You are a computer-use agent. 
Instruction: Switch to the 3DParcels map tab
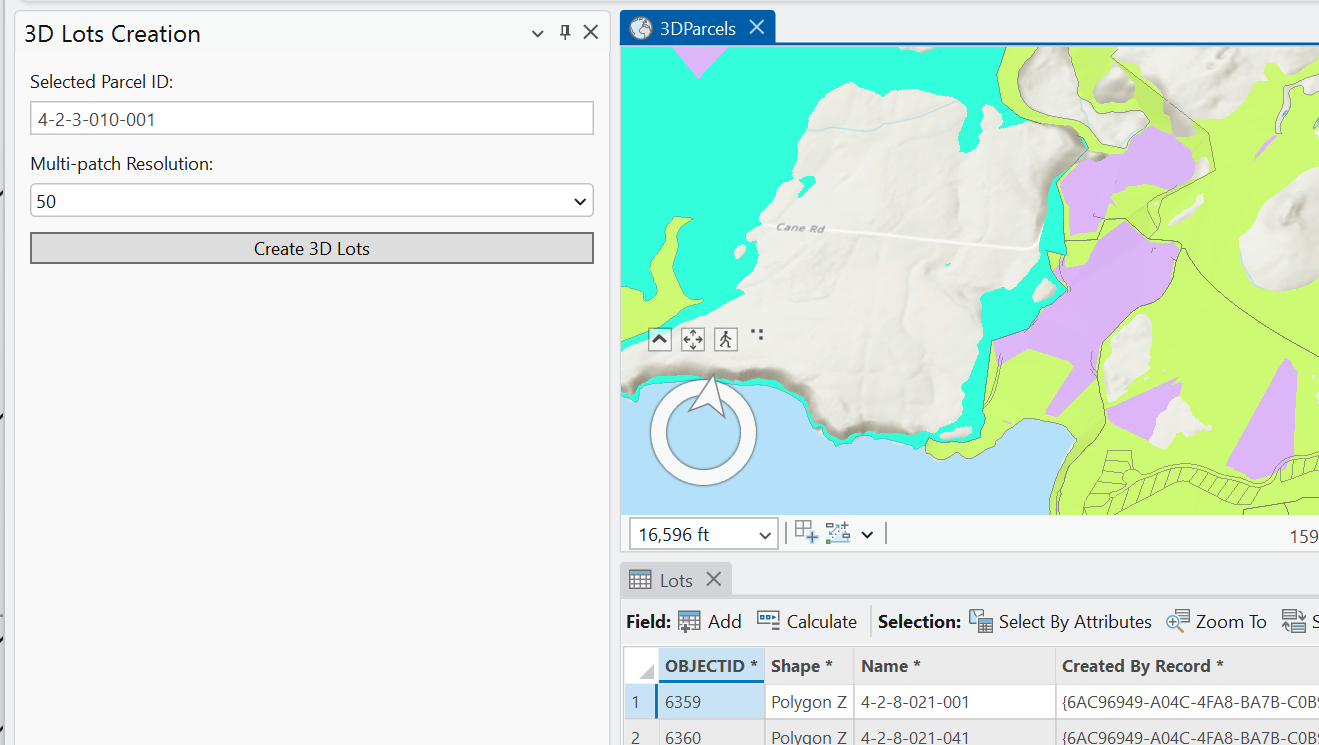coord(698,28)
